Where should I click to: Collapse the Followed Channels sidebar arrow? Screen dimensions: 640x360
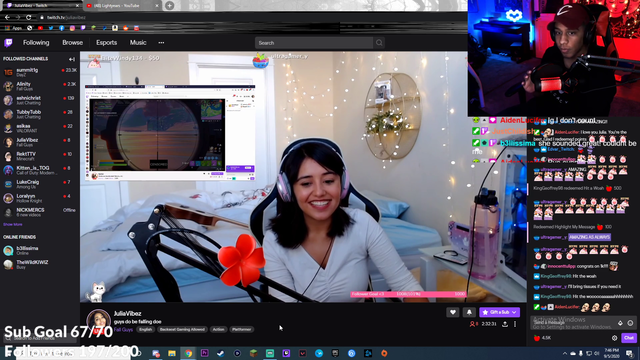(72, 59)
